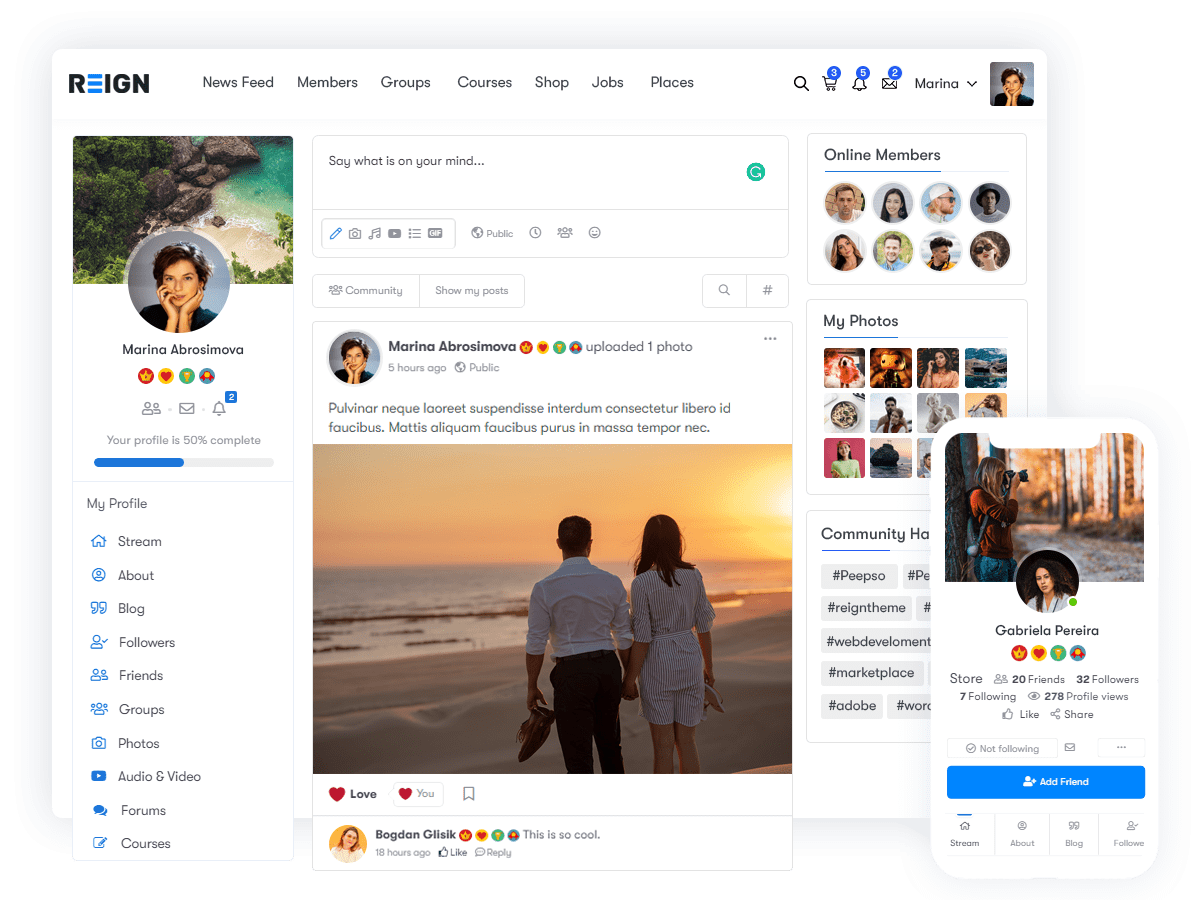Select the pencil status post type
Image resolution: width=1200 pixels, height=900 pixels.
click(336, 233)
